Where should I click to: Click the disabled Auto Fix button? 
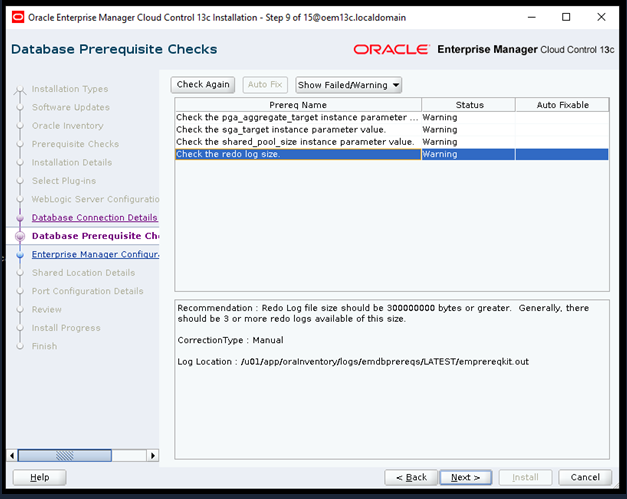click(x=265, y=85)
